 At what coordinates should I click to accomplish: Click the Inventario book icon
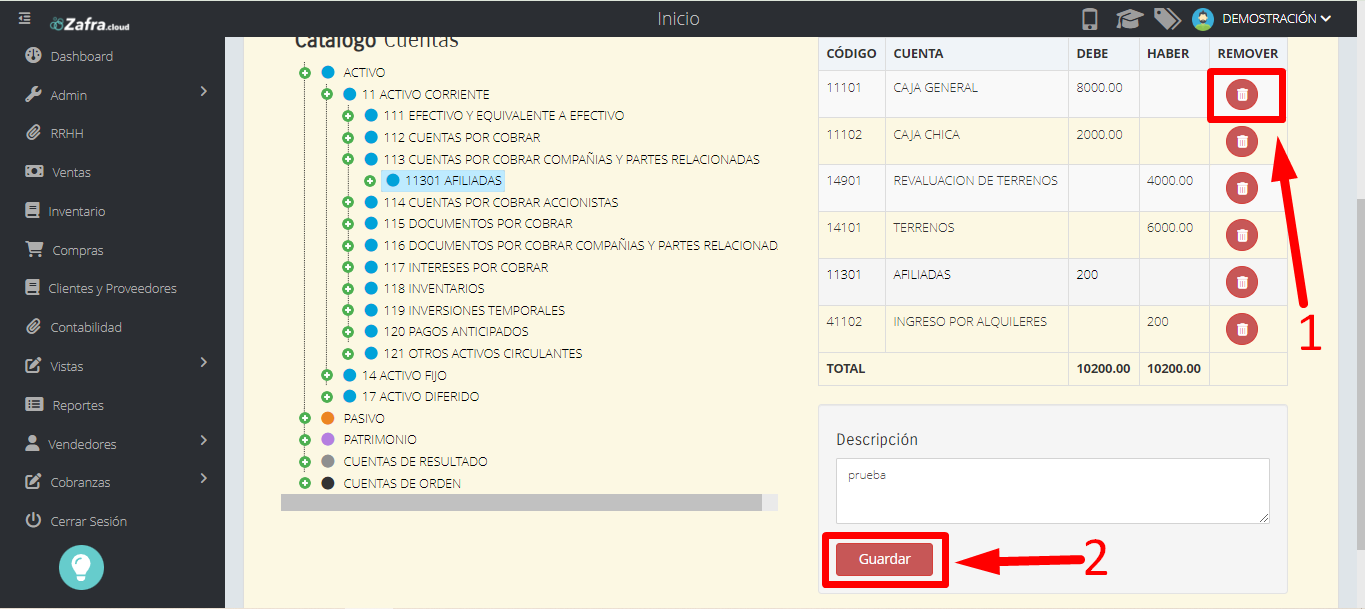coord(32,211)
